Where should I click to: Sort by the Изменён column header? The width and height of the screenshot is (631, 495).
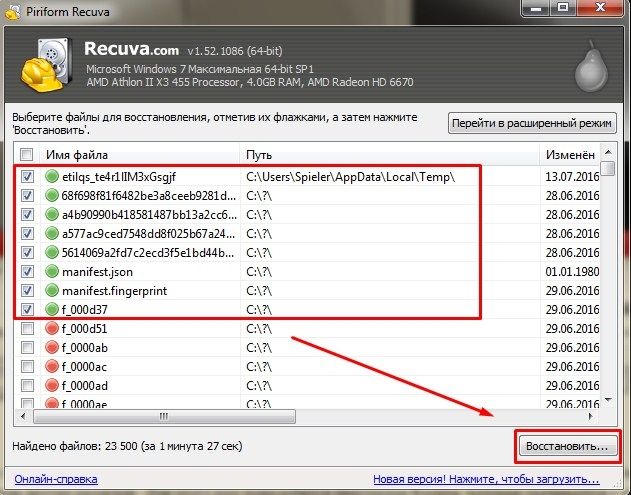[570, 155]
